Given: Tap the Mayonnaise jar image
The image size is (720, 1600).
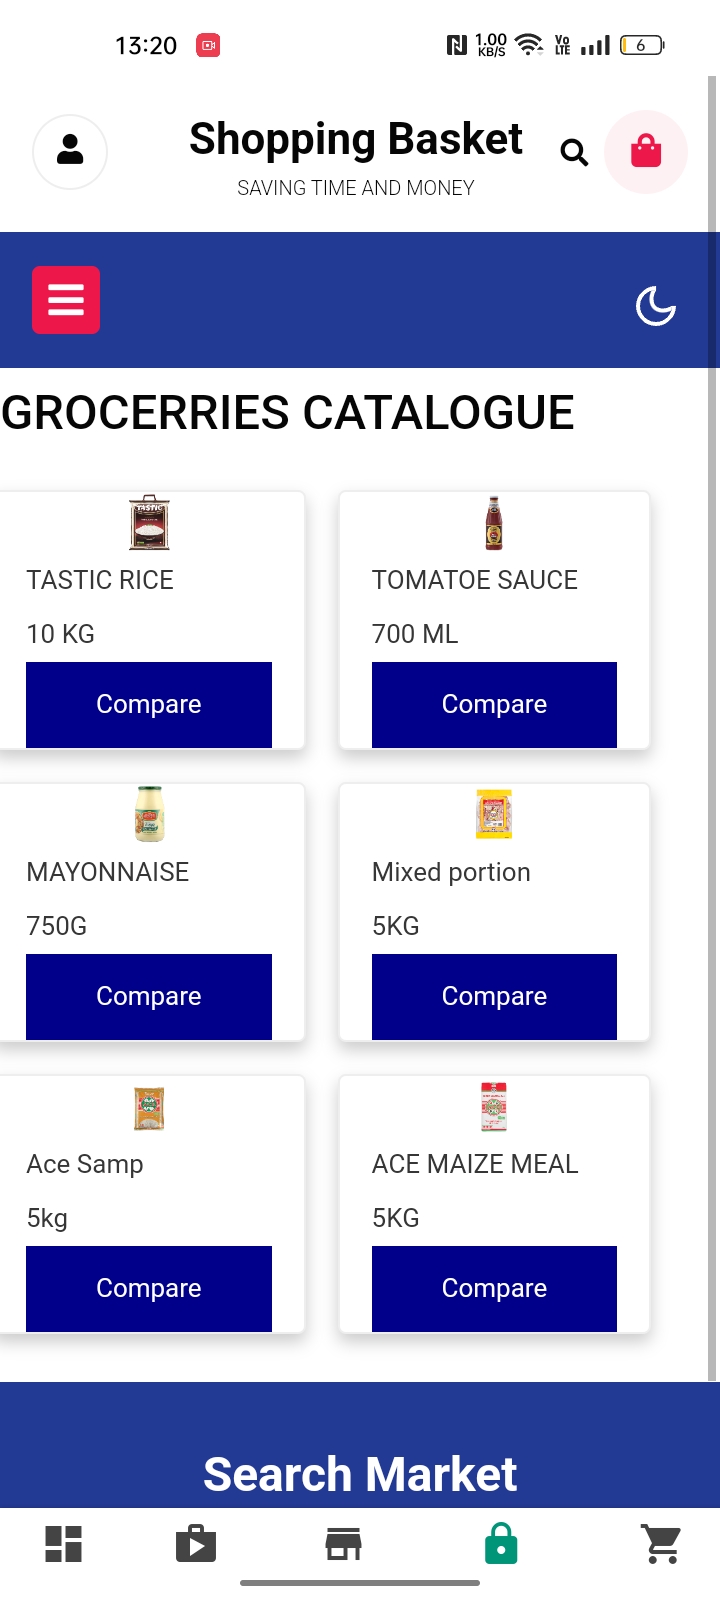Looking at the screenshot, I should pos(149,814).
